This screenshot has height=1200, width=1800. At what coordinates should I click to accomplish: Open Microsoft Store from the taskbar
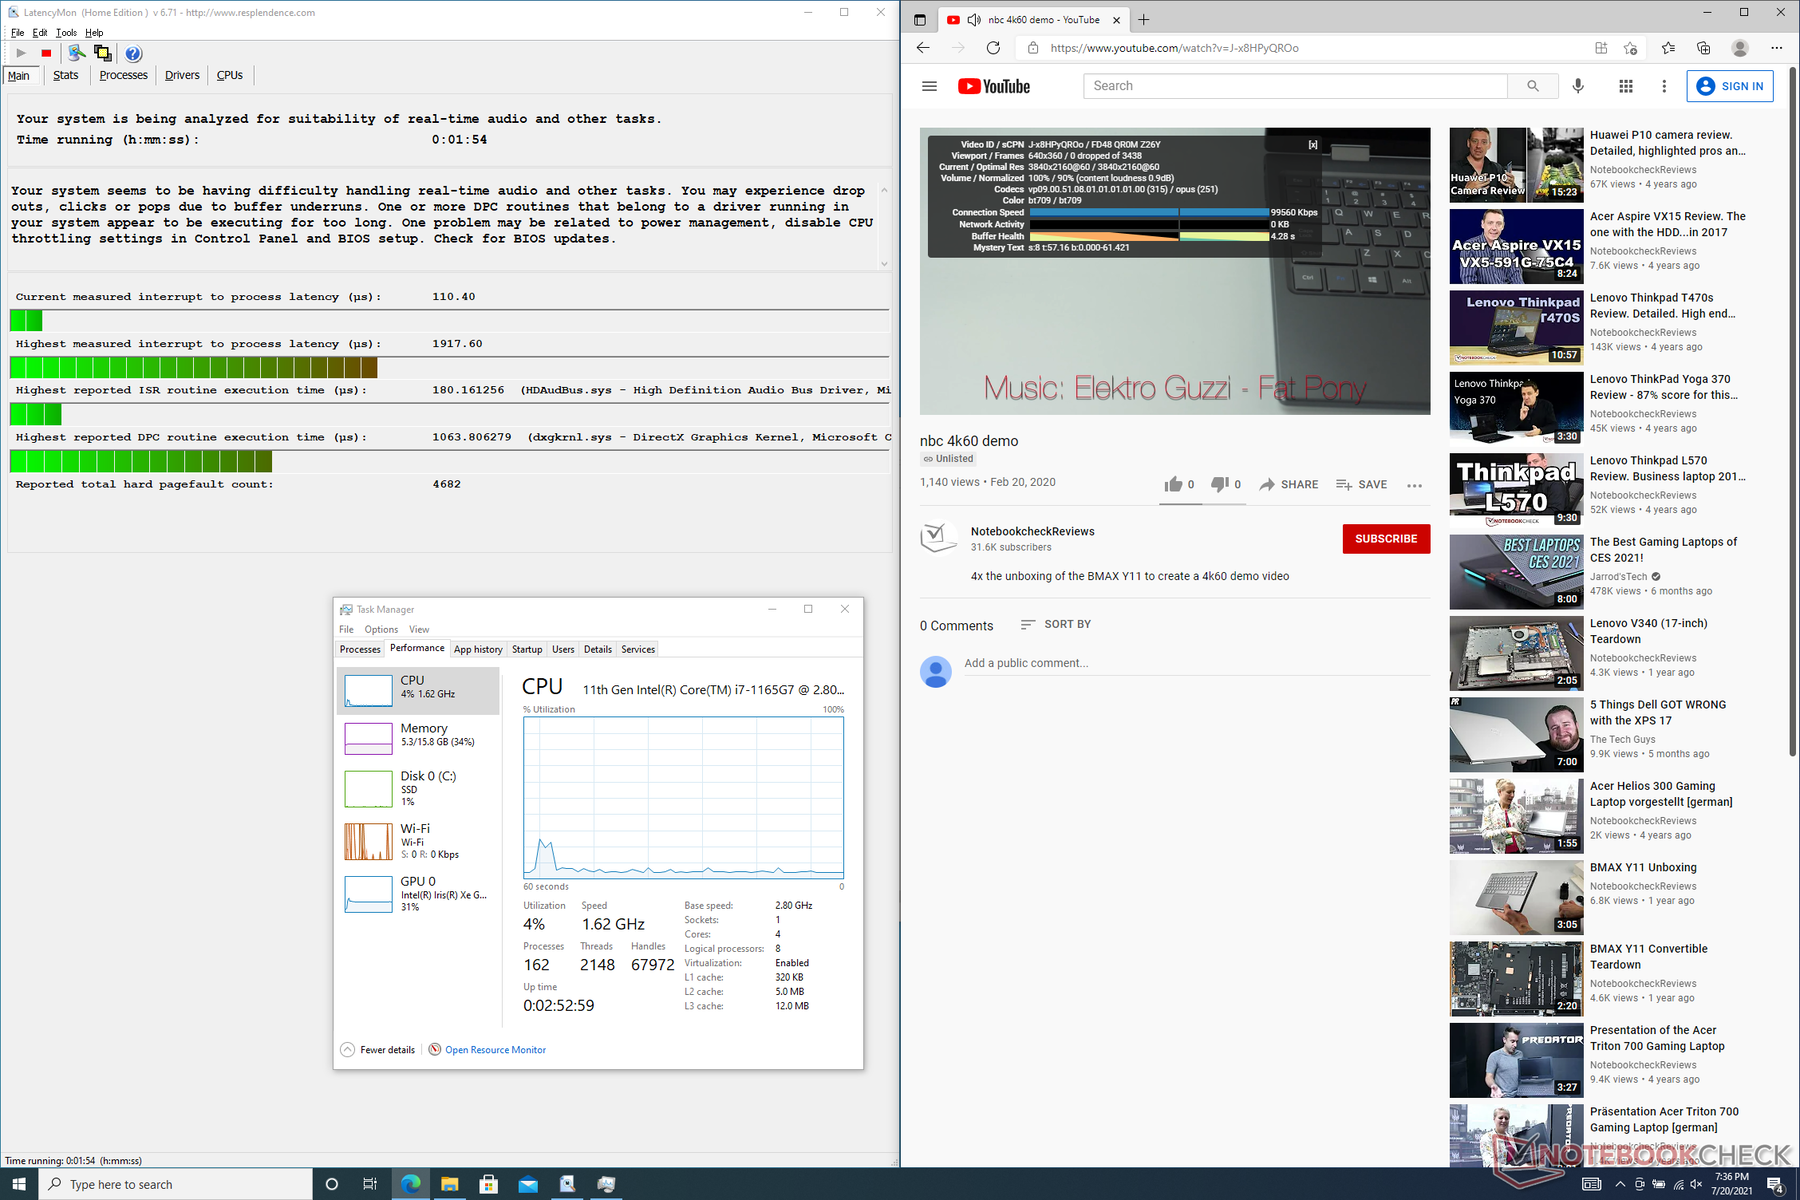(488, 1184)
